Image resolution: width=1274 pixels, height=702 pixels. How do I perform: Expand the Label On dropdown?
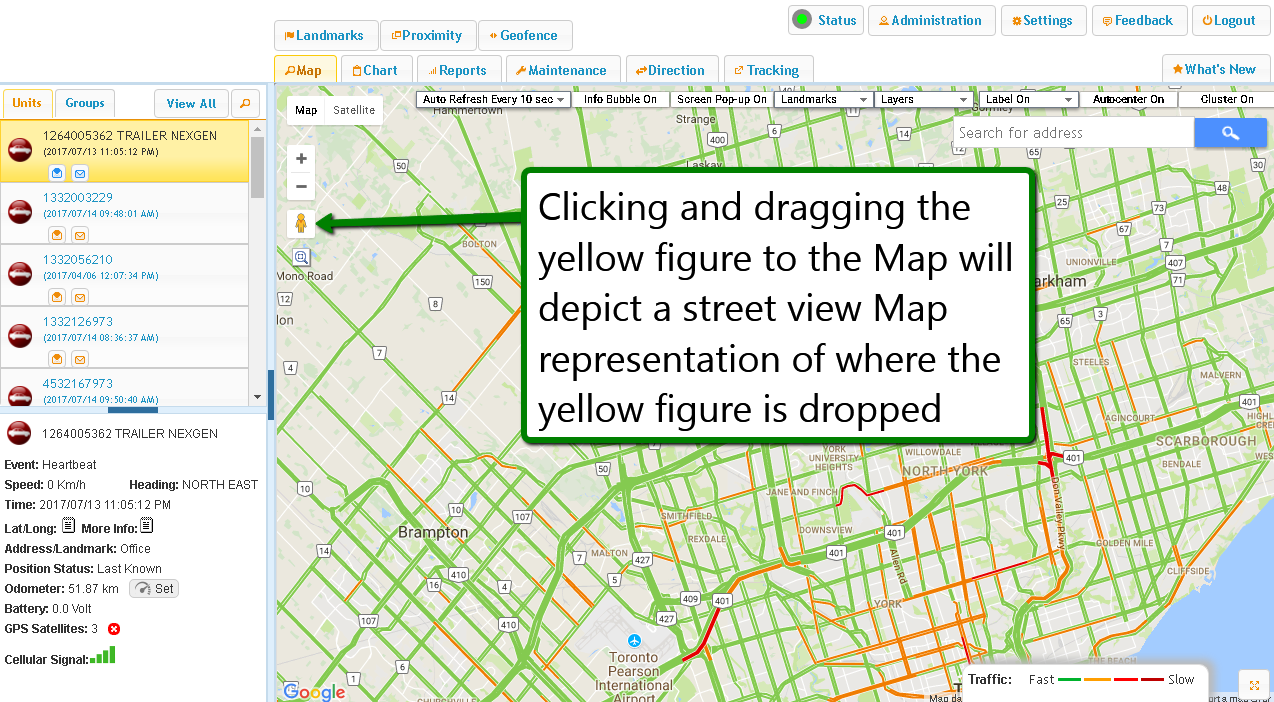1028,100
